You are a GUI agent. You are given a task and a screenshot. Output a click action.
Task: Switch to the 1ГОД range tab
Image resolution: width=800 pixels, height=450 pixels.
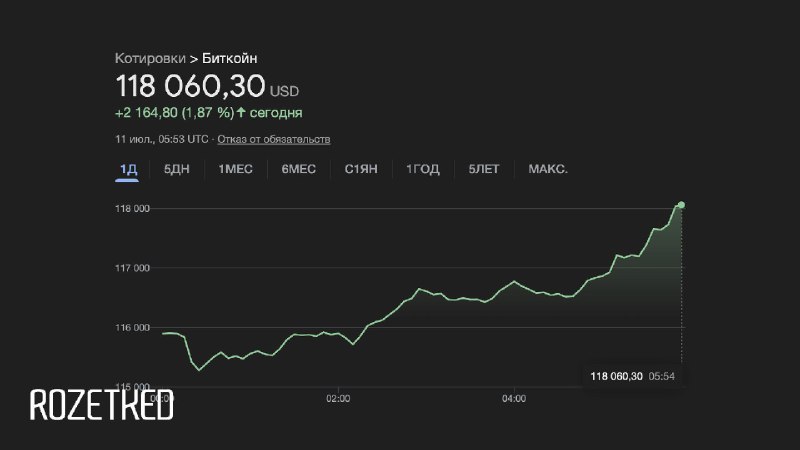pos(422,169)
